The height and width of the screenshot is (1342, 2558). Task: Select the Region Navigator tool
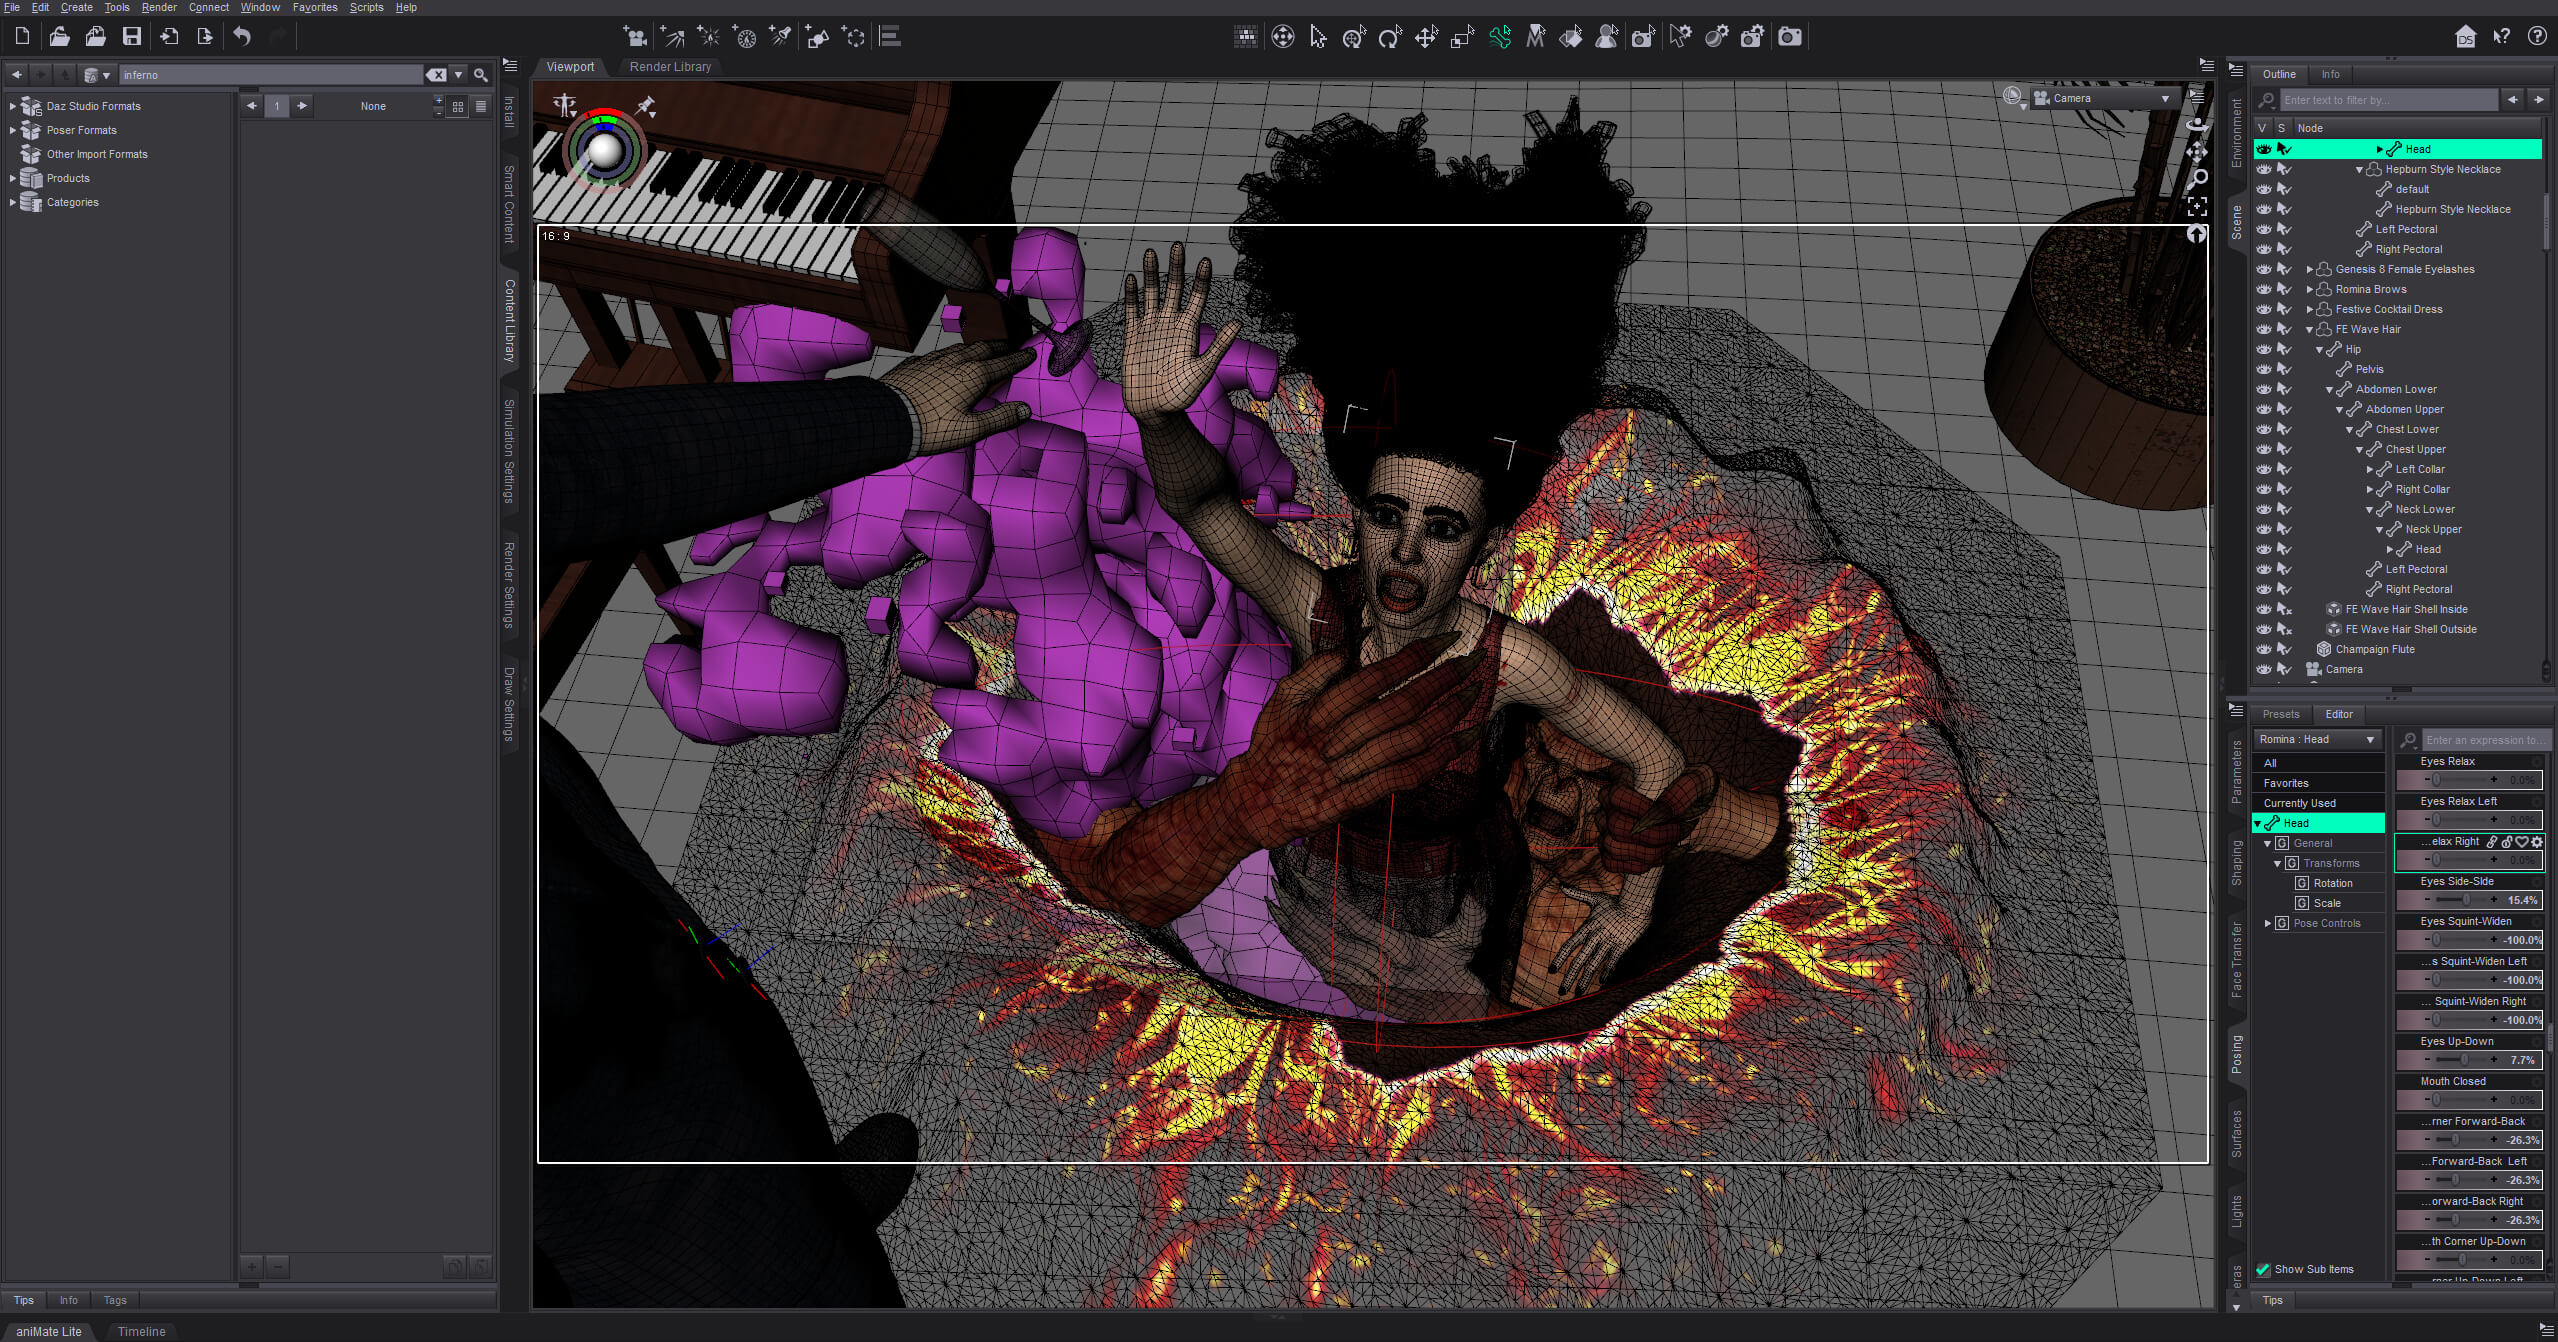click(x=1607, y=37)
